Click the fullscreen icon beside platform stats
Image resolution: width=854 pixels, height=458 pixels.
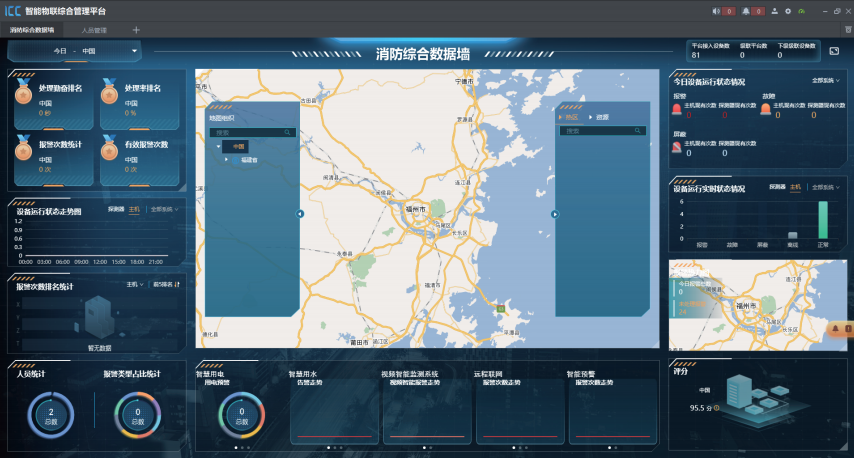[x=835, y=51]
